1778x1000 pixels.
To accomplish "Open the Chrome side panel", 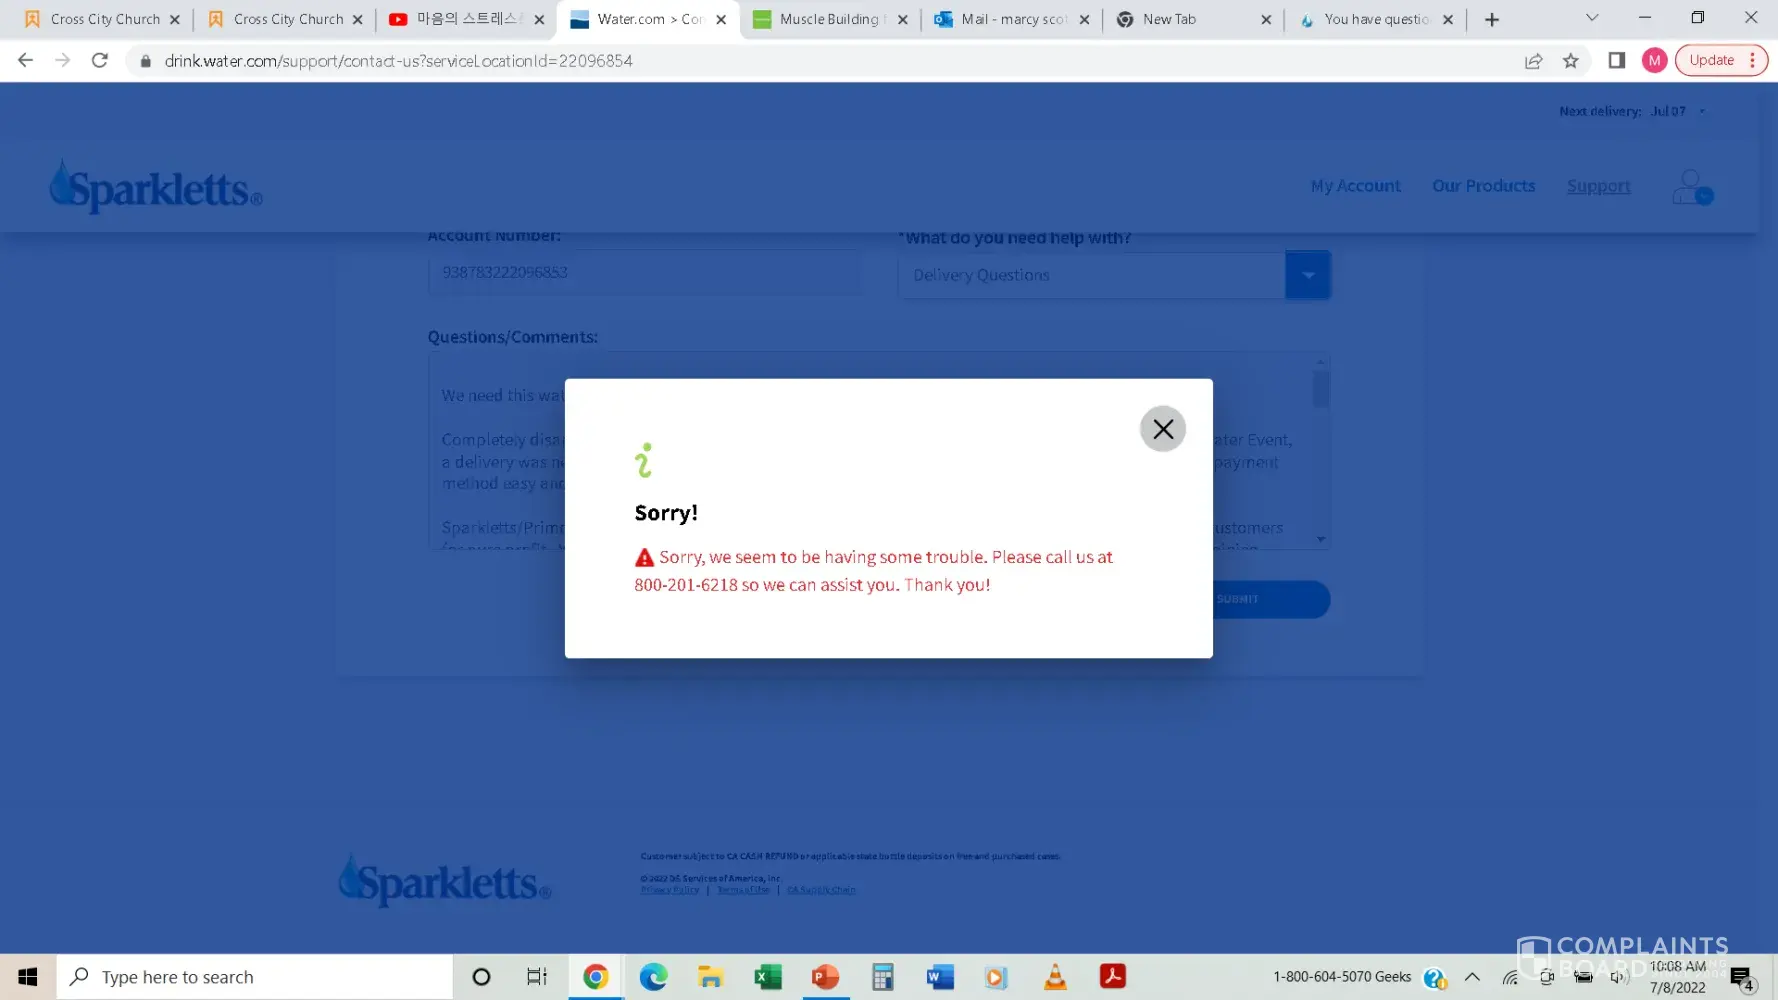I will tap(1616, 61).
